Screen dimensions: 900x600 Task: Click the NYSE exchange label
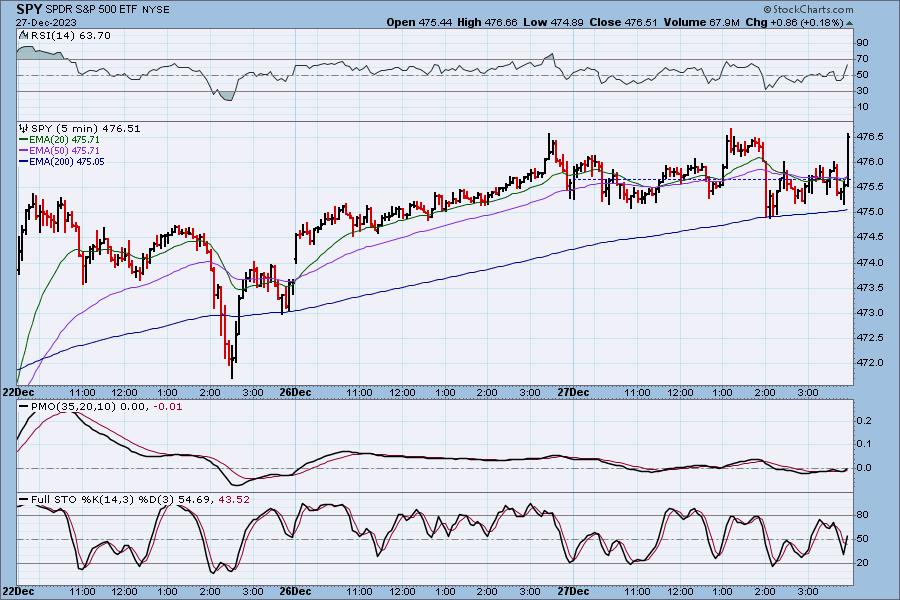pyautogui.click(x=156, y=10)
